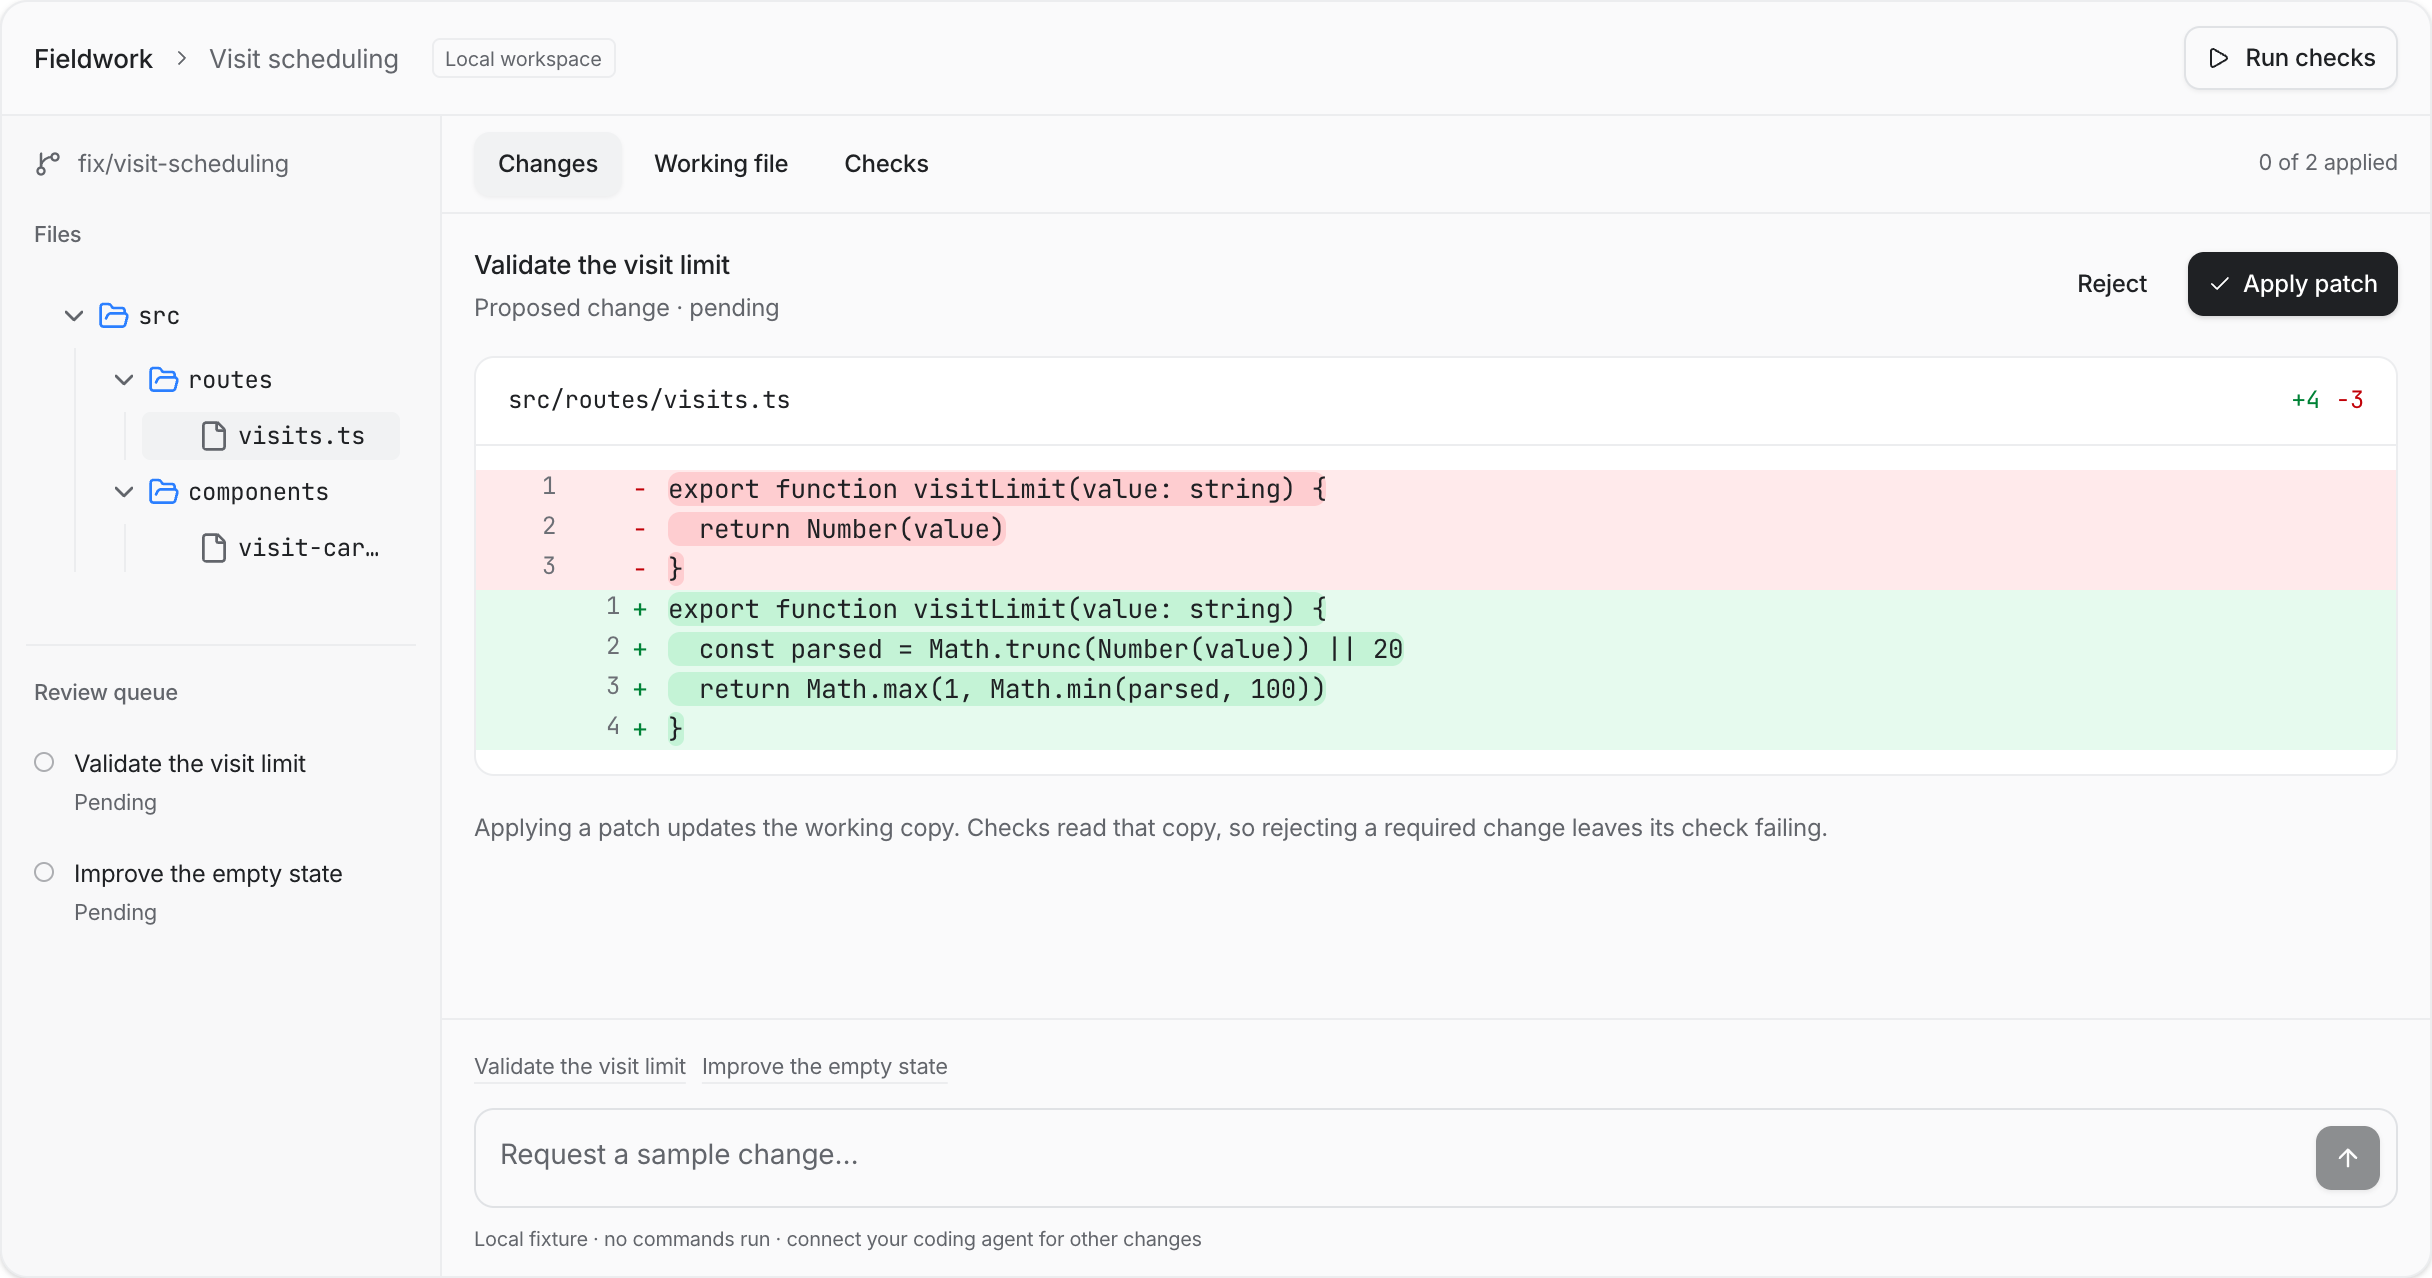Select the Improve the empty state radio
Viewport: 2432px width, 1278px height.
44,872
